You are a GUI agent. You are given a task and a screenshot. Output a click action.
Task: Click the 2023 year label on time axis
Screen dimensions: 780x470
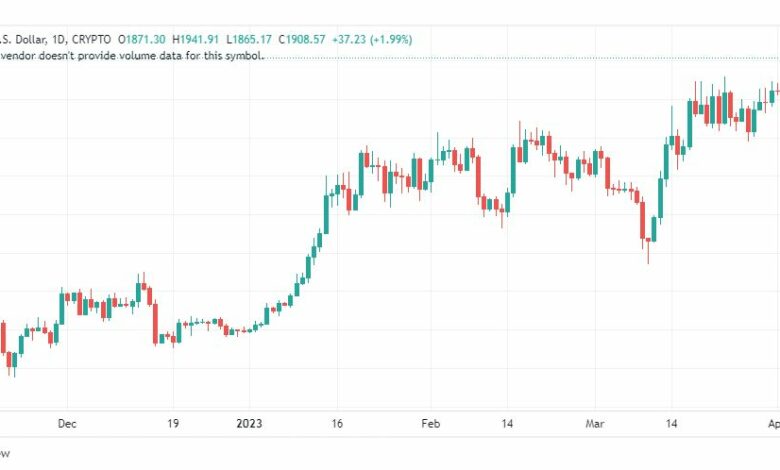tap(249, 424)
